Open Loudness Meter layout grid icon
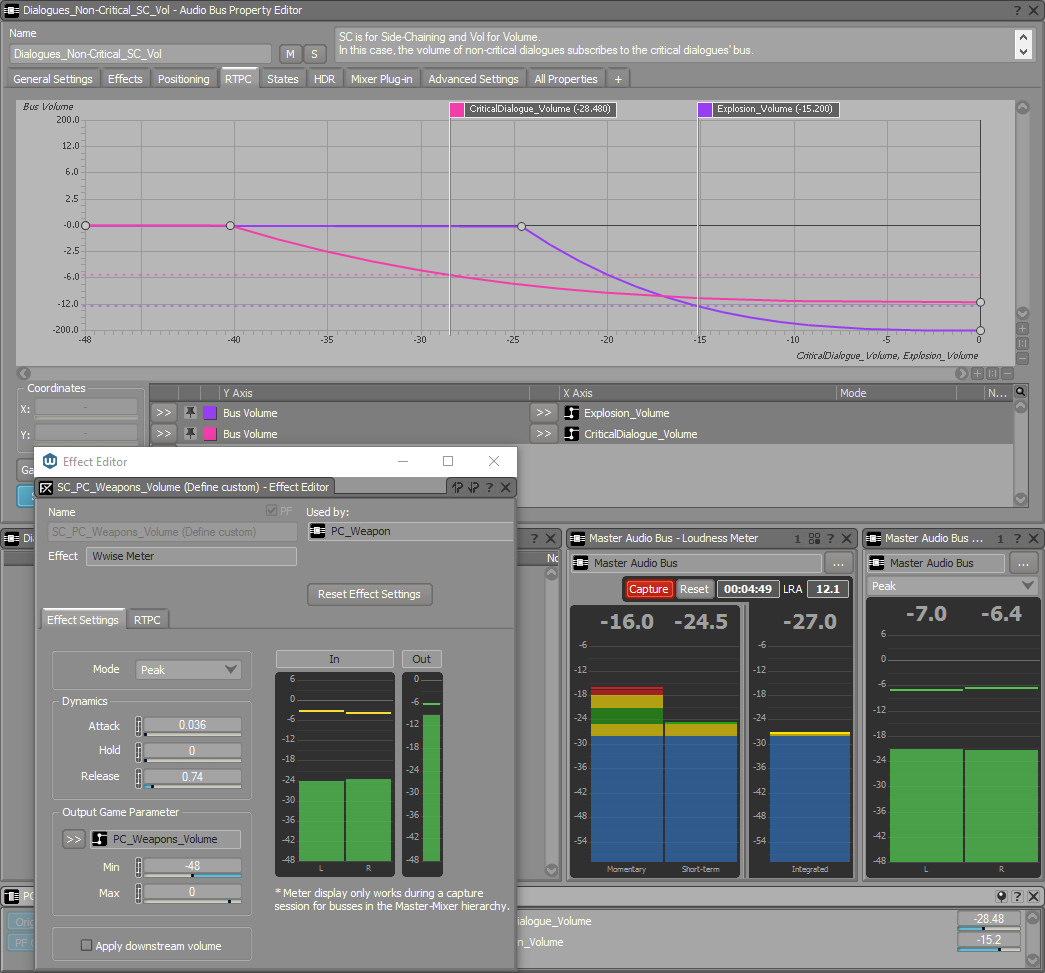 [814, 538]
